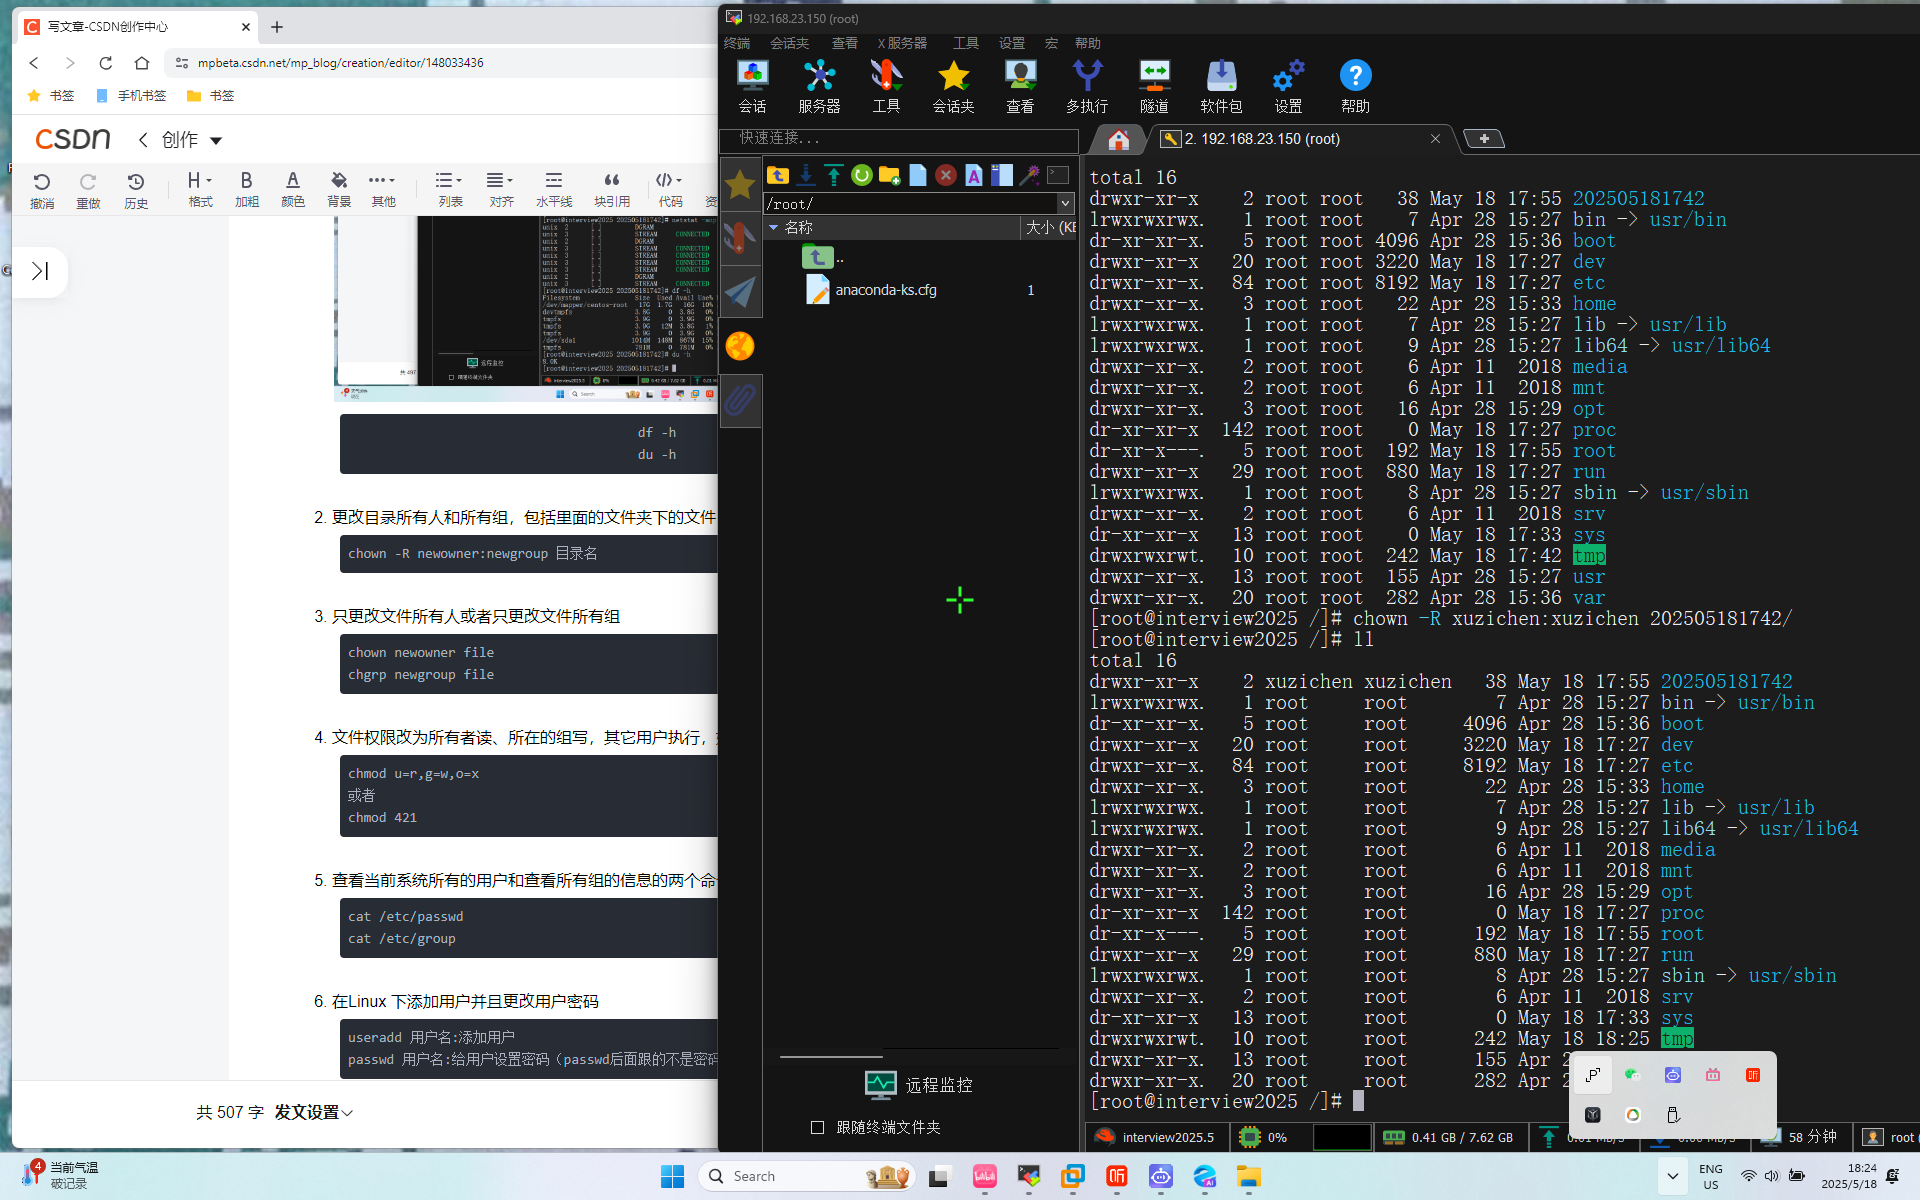This screenshot has height=1200, width=1920.
Task: Open 软件包 packages in MobaXterm toolbar
Action: [1220, 86]
